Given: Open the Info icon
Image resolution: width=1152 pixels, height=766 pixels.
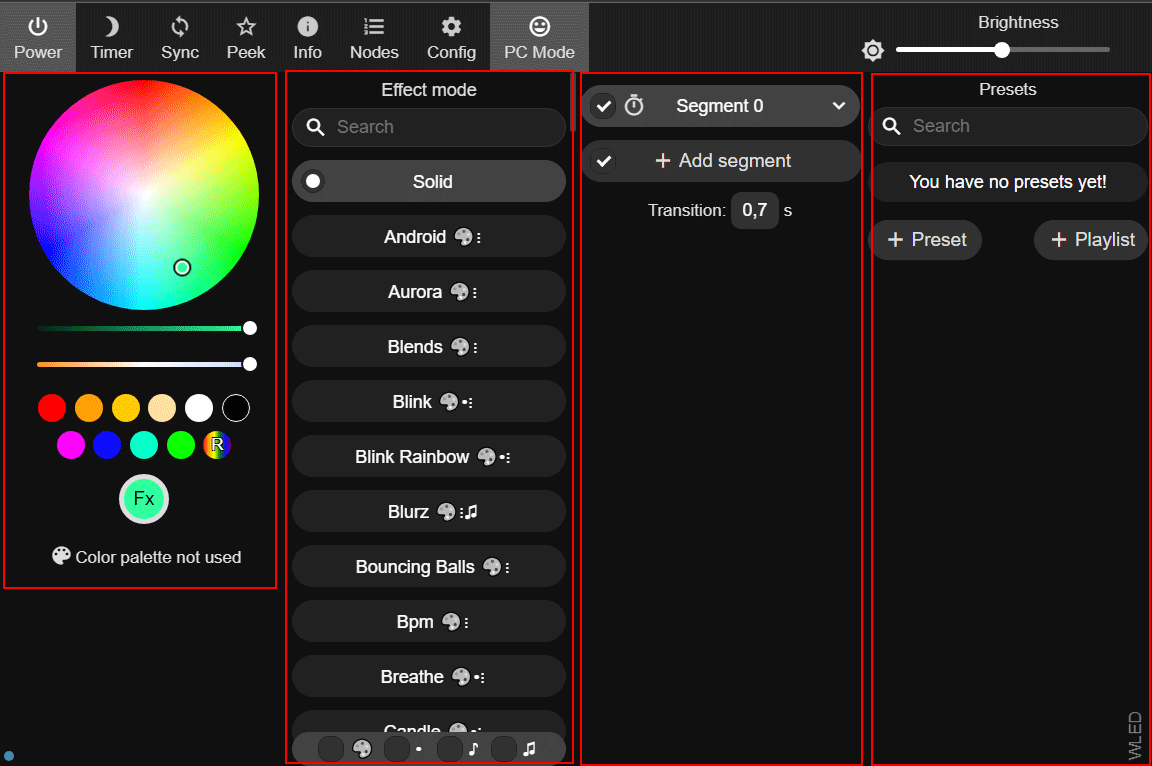Looking at the screenshot, I should tap(307, 27).
